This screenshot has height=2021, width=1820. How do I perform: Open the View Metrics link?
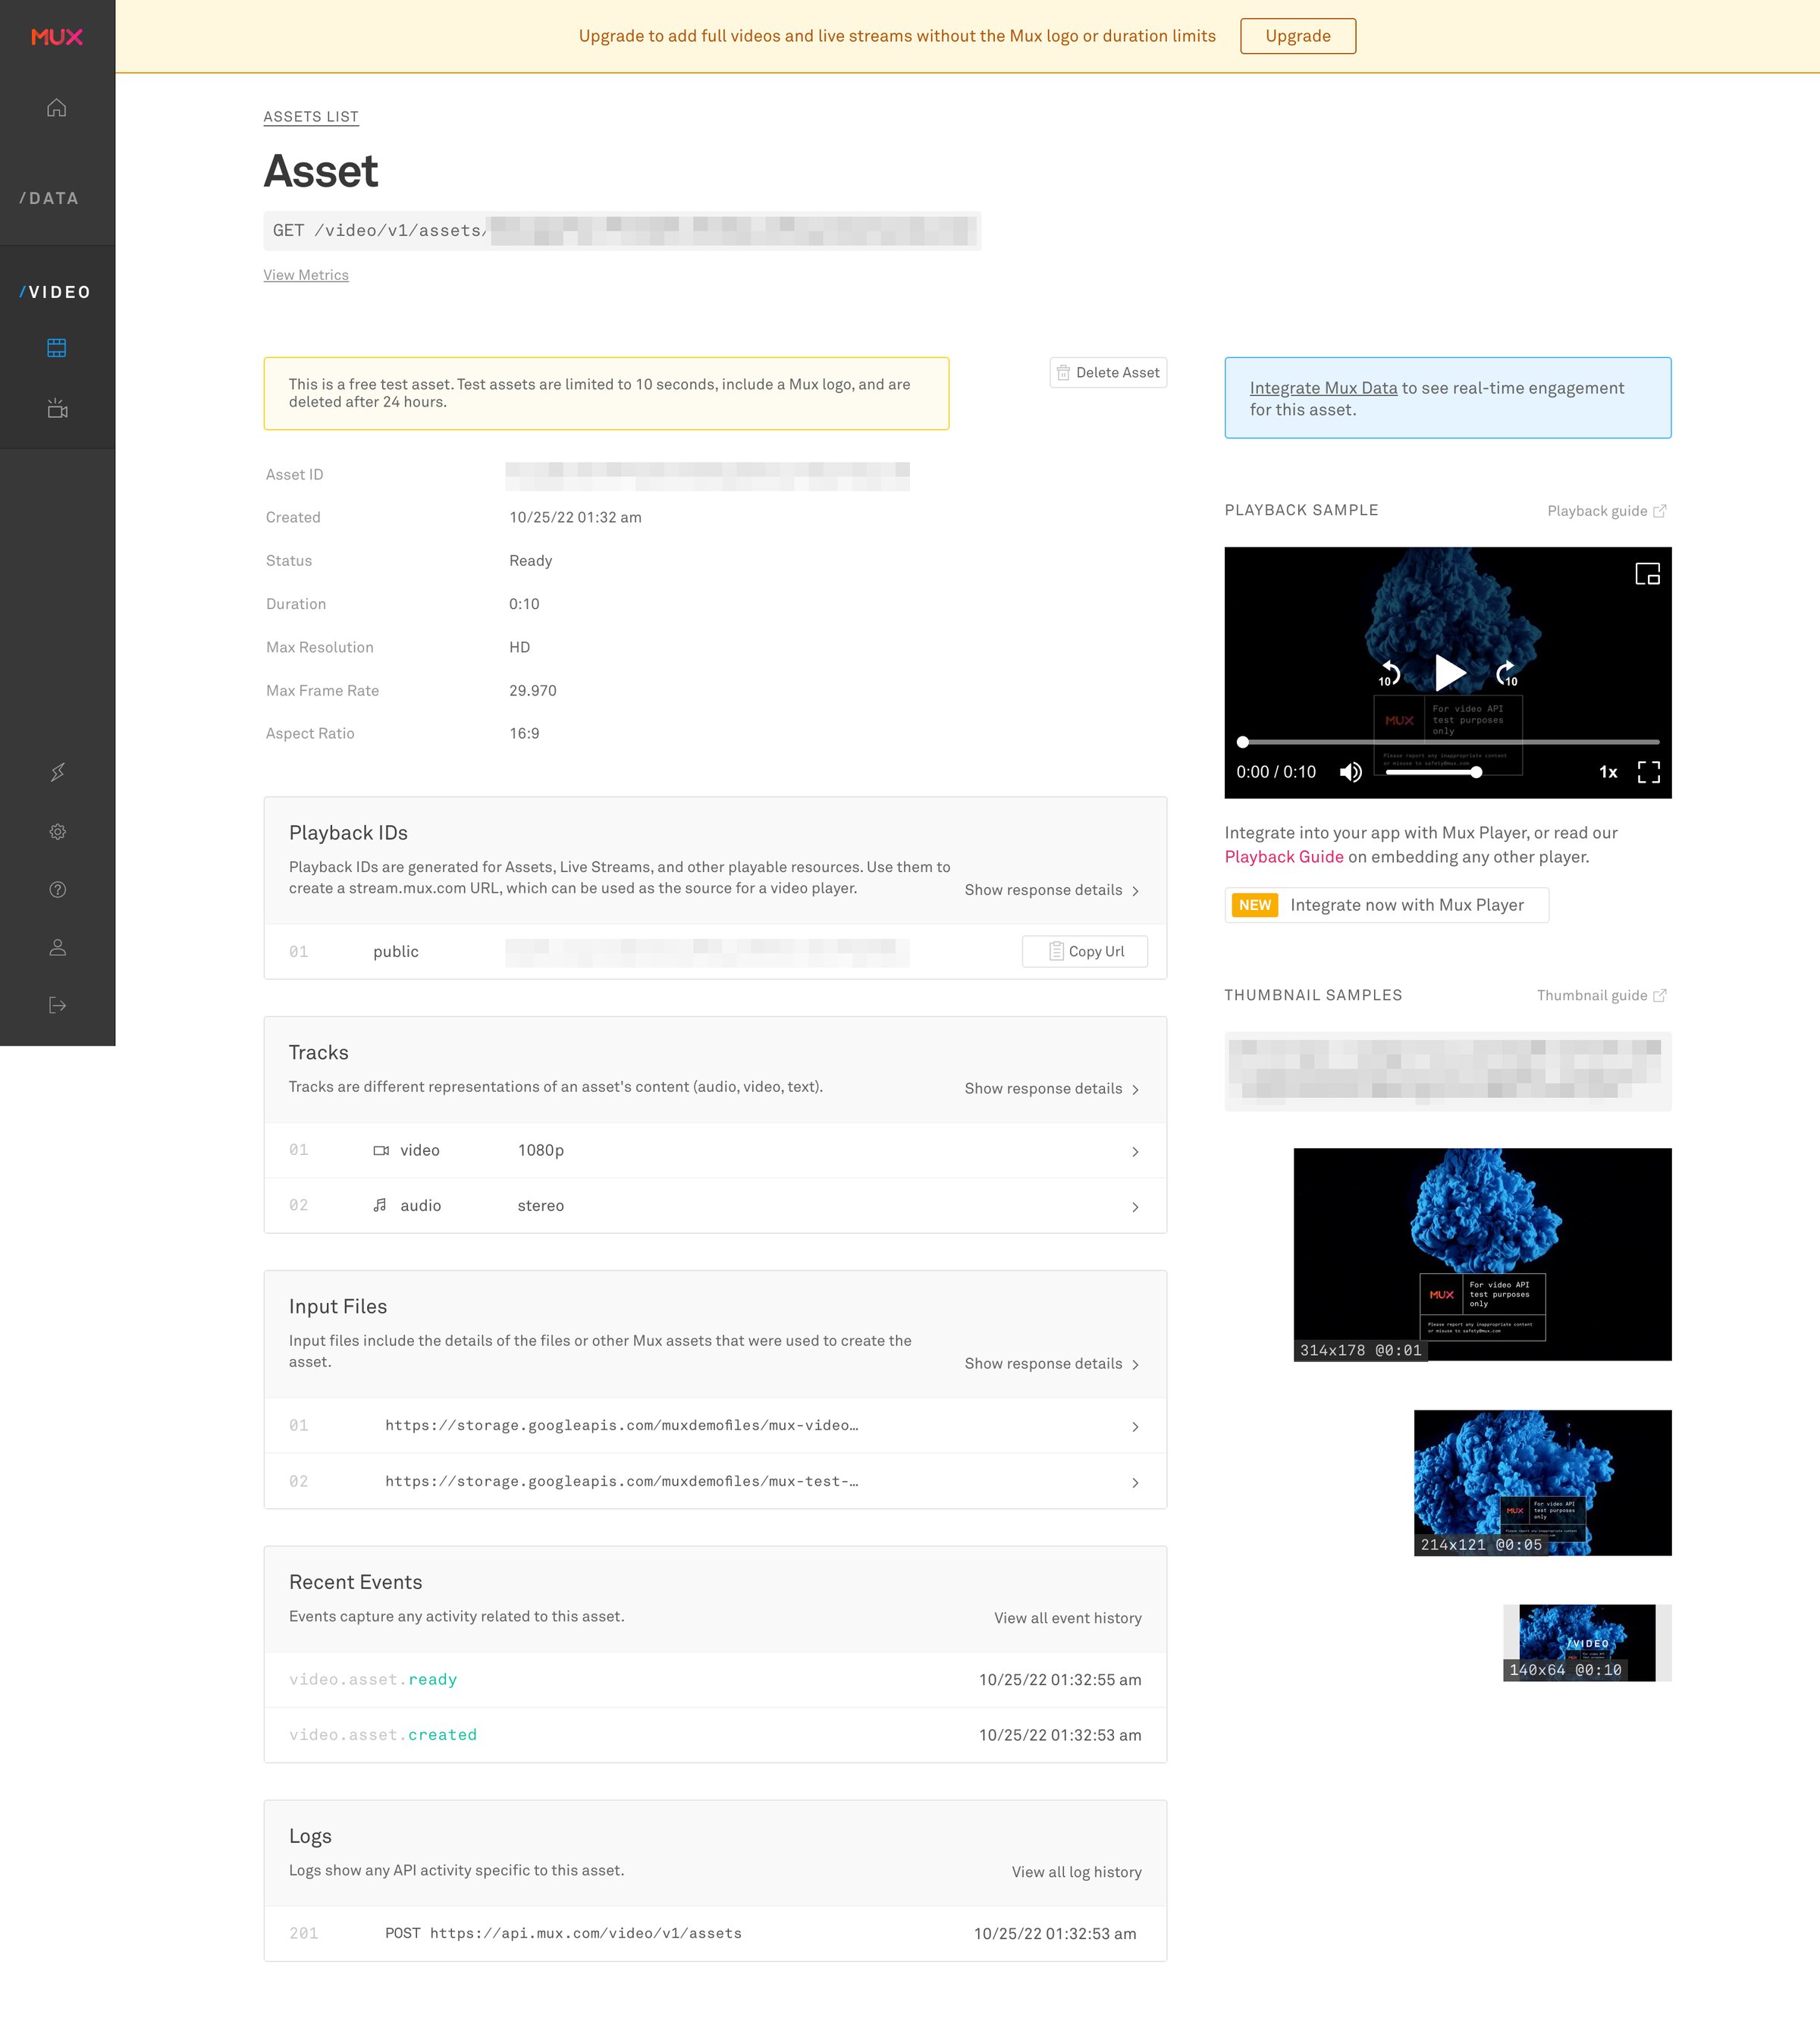point(306,275)
